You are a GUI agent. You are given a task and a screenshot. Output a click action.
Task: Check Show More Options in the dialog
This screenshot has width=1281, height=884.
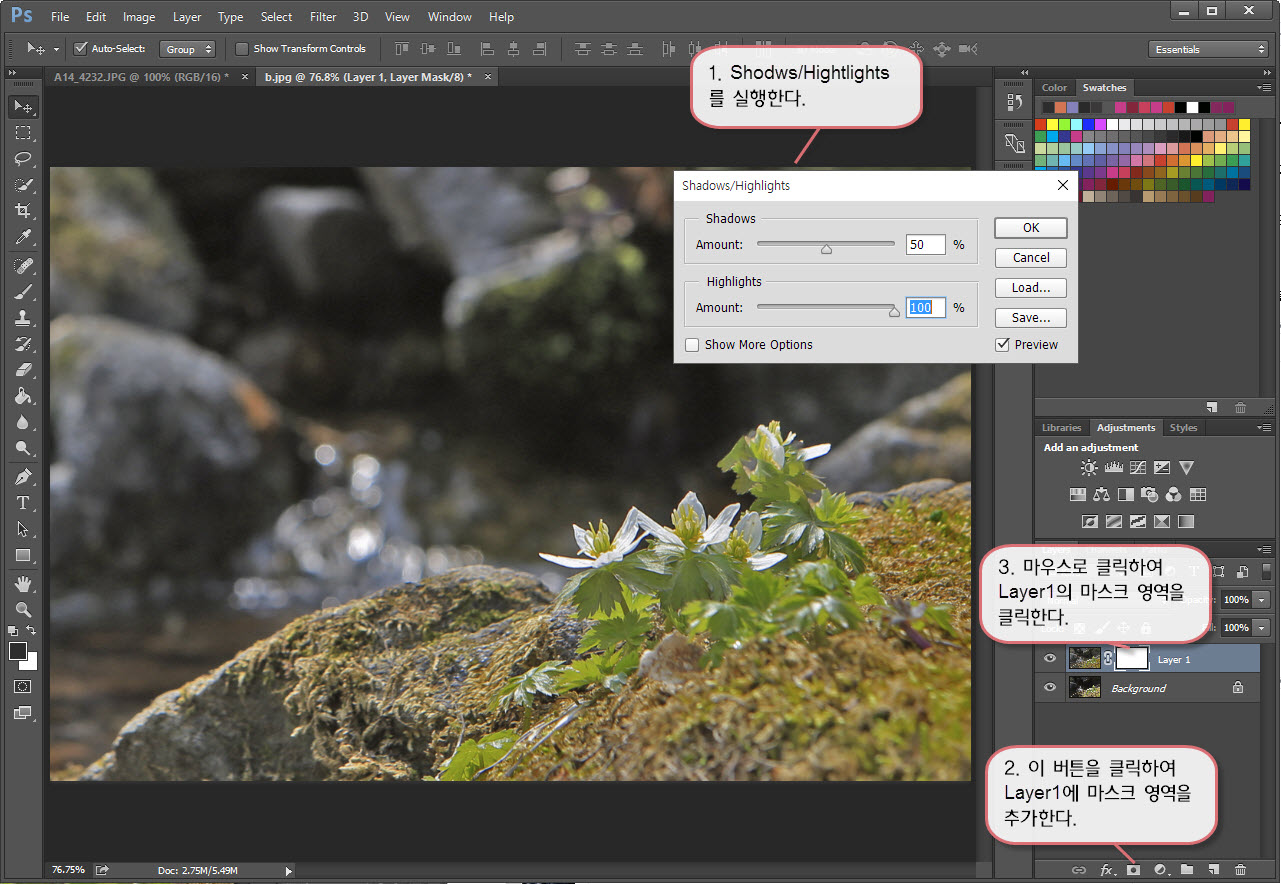coord(692,345)
